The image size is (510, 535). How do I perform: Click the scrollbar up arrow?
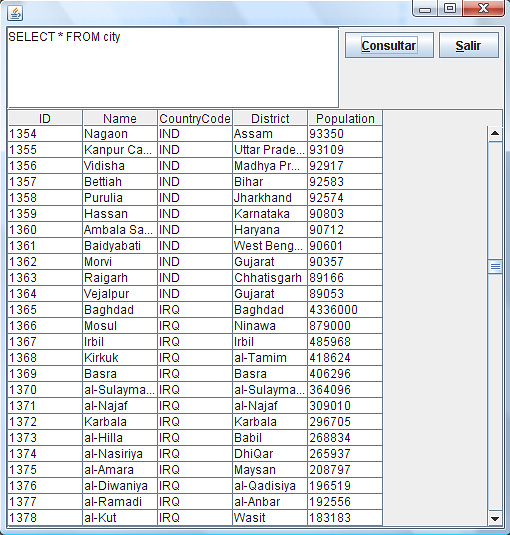(x=495, y=133)
